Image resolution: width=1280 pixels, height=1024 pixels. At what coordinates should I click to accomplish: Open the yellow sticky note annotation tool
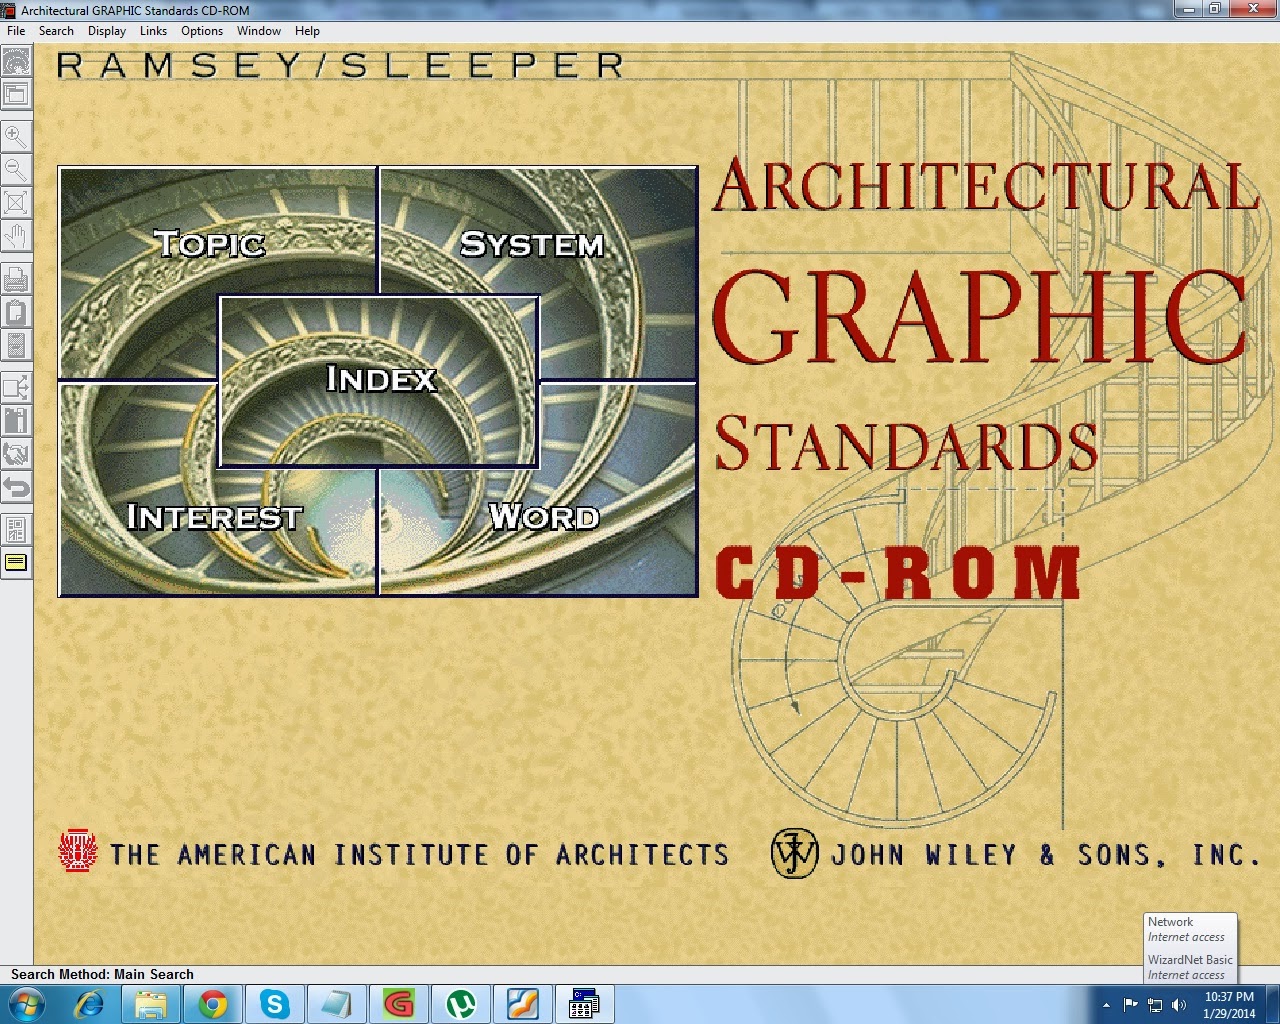[x=16, y=562]
